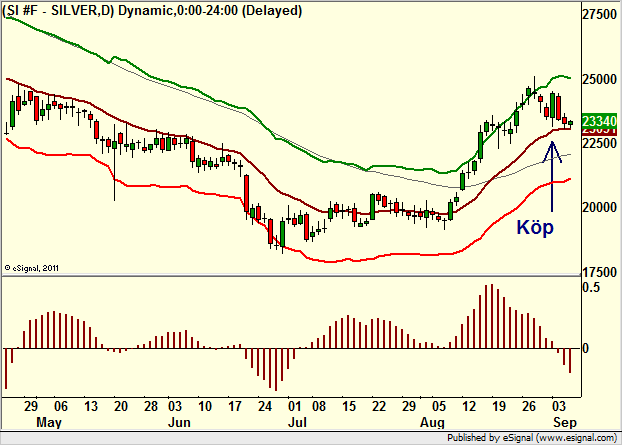
Task: Click the 0.5 oscillator scale label
Action: (591, 287)
